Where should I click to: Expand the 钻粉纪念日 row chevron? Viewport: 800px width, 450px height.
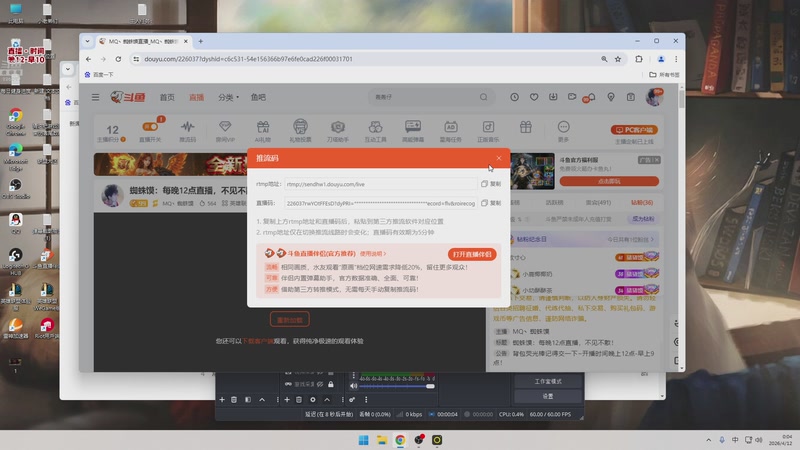[652, 239]
